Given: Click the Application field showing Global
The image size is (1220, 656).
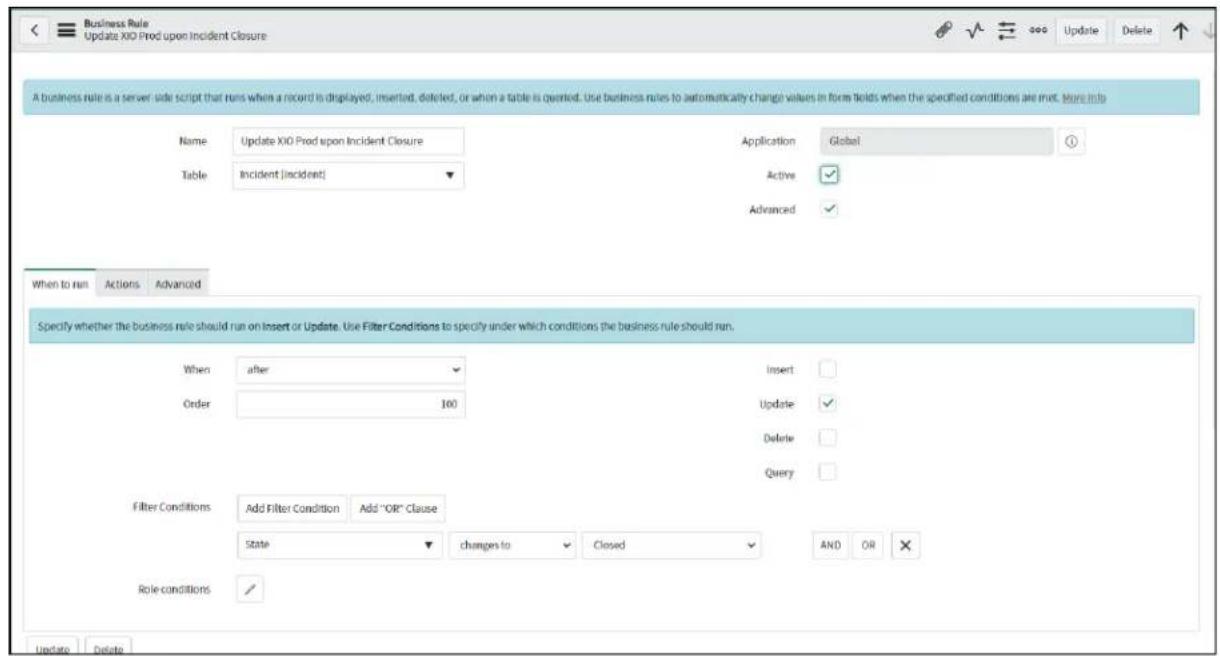Looking at the screenshot, I should (936, 142).
